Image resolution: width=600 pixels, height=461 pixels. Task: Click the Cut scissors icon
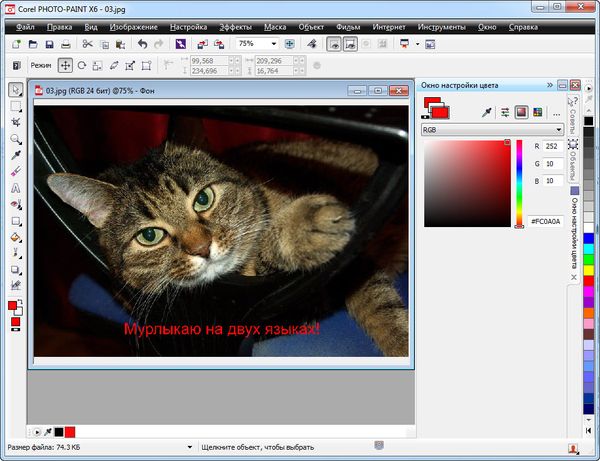88,45
